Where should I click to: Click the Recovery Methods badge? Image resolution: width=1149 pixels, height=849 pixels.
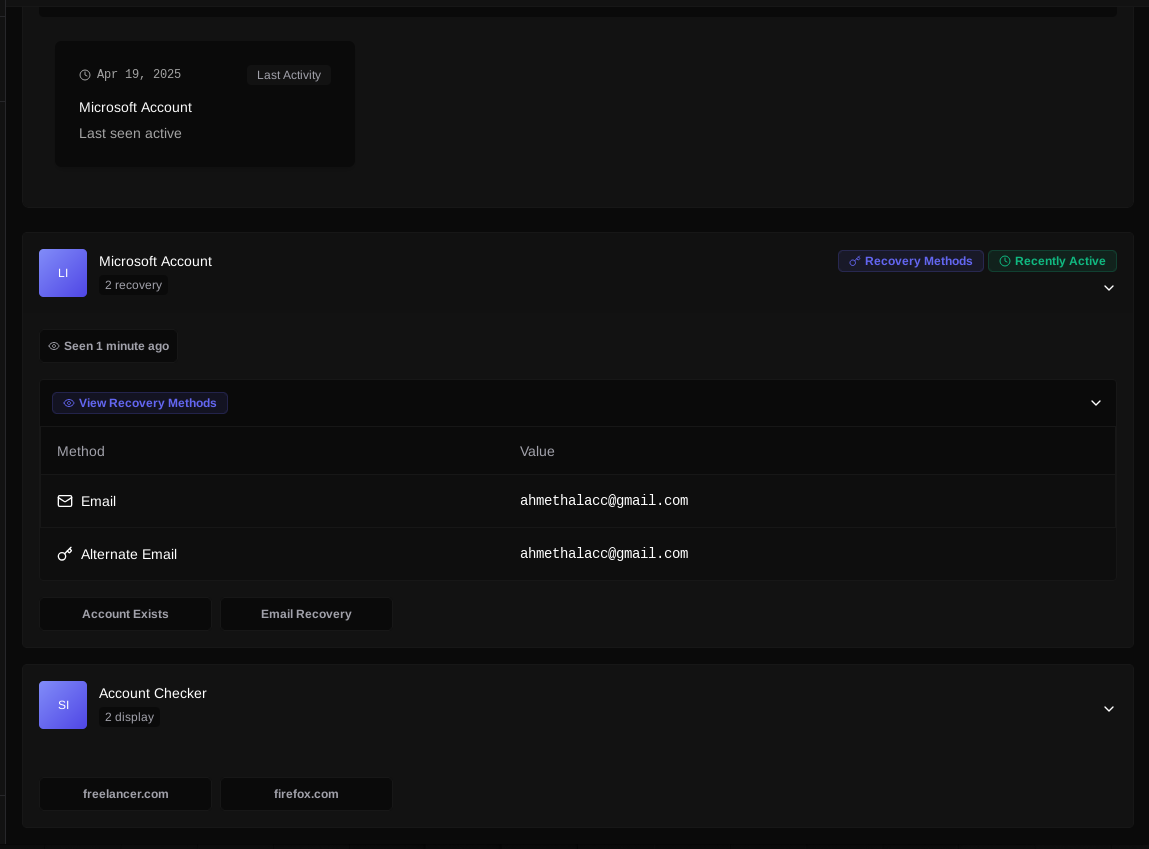click(911, 262)
